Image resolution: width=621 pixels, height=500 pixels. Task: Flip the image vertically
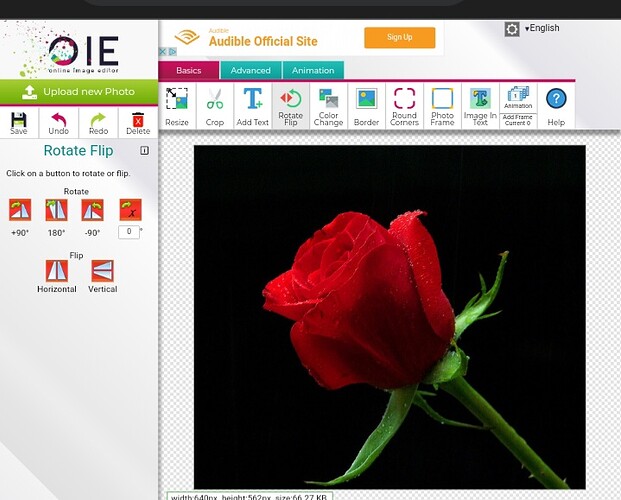[103, 271]
